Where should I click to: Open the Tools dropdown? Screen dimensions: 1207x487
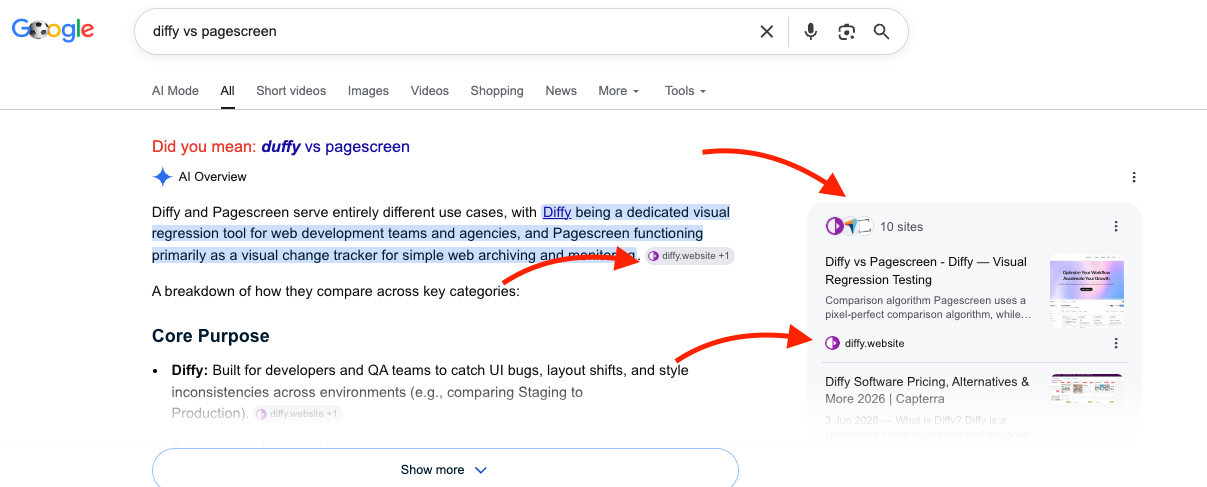[685, 91]
